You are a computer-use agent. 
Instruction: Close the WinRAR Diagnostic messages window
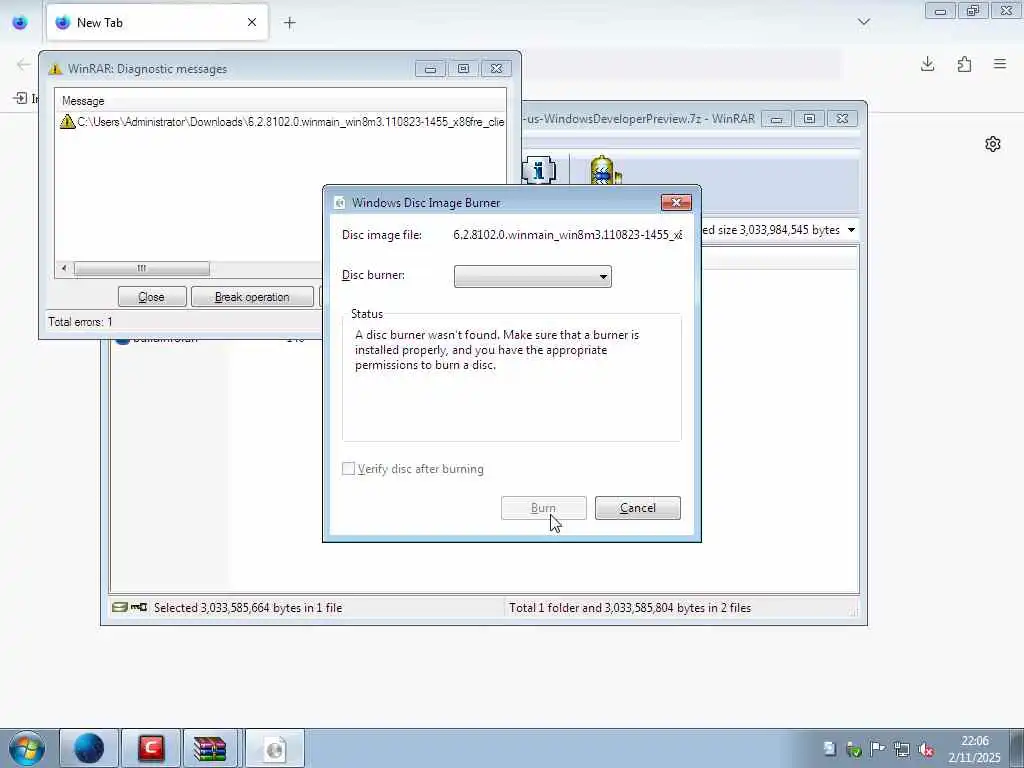click(496, 69)
